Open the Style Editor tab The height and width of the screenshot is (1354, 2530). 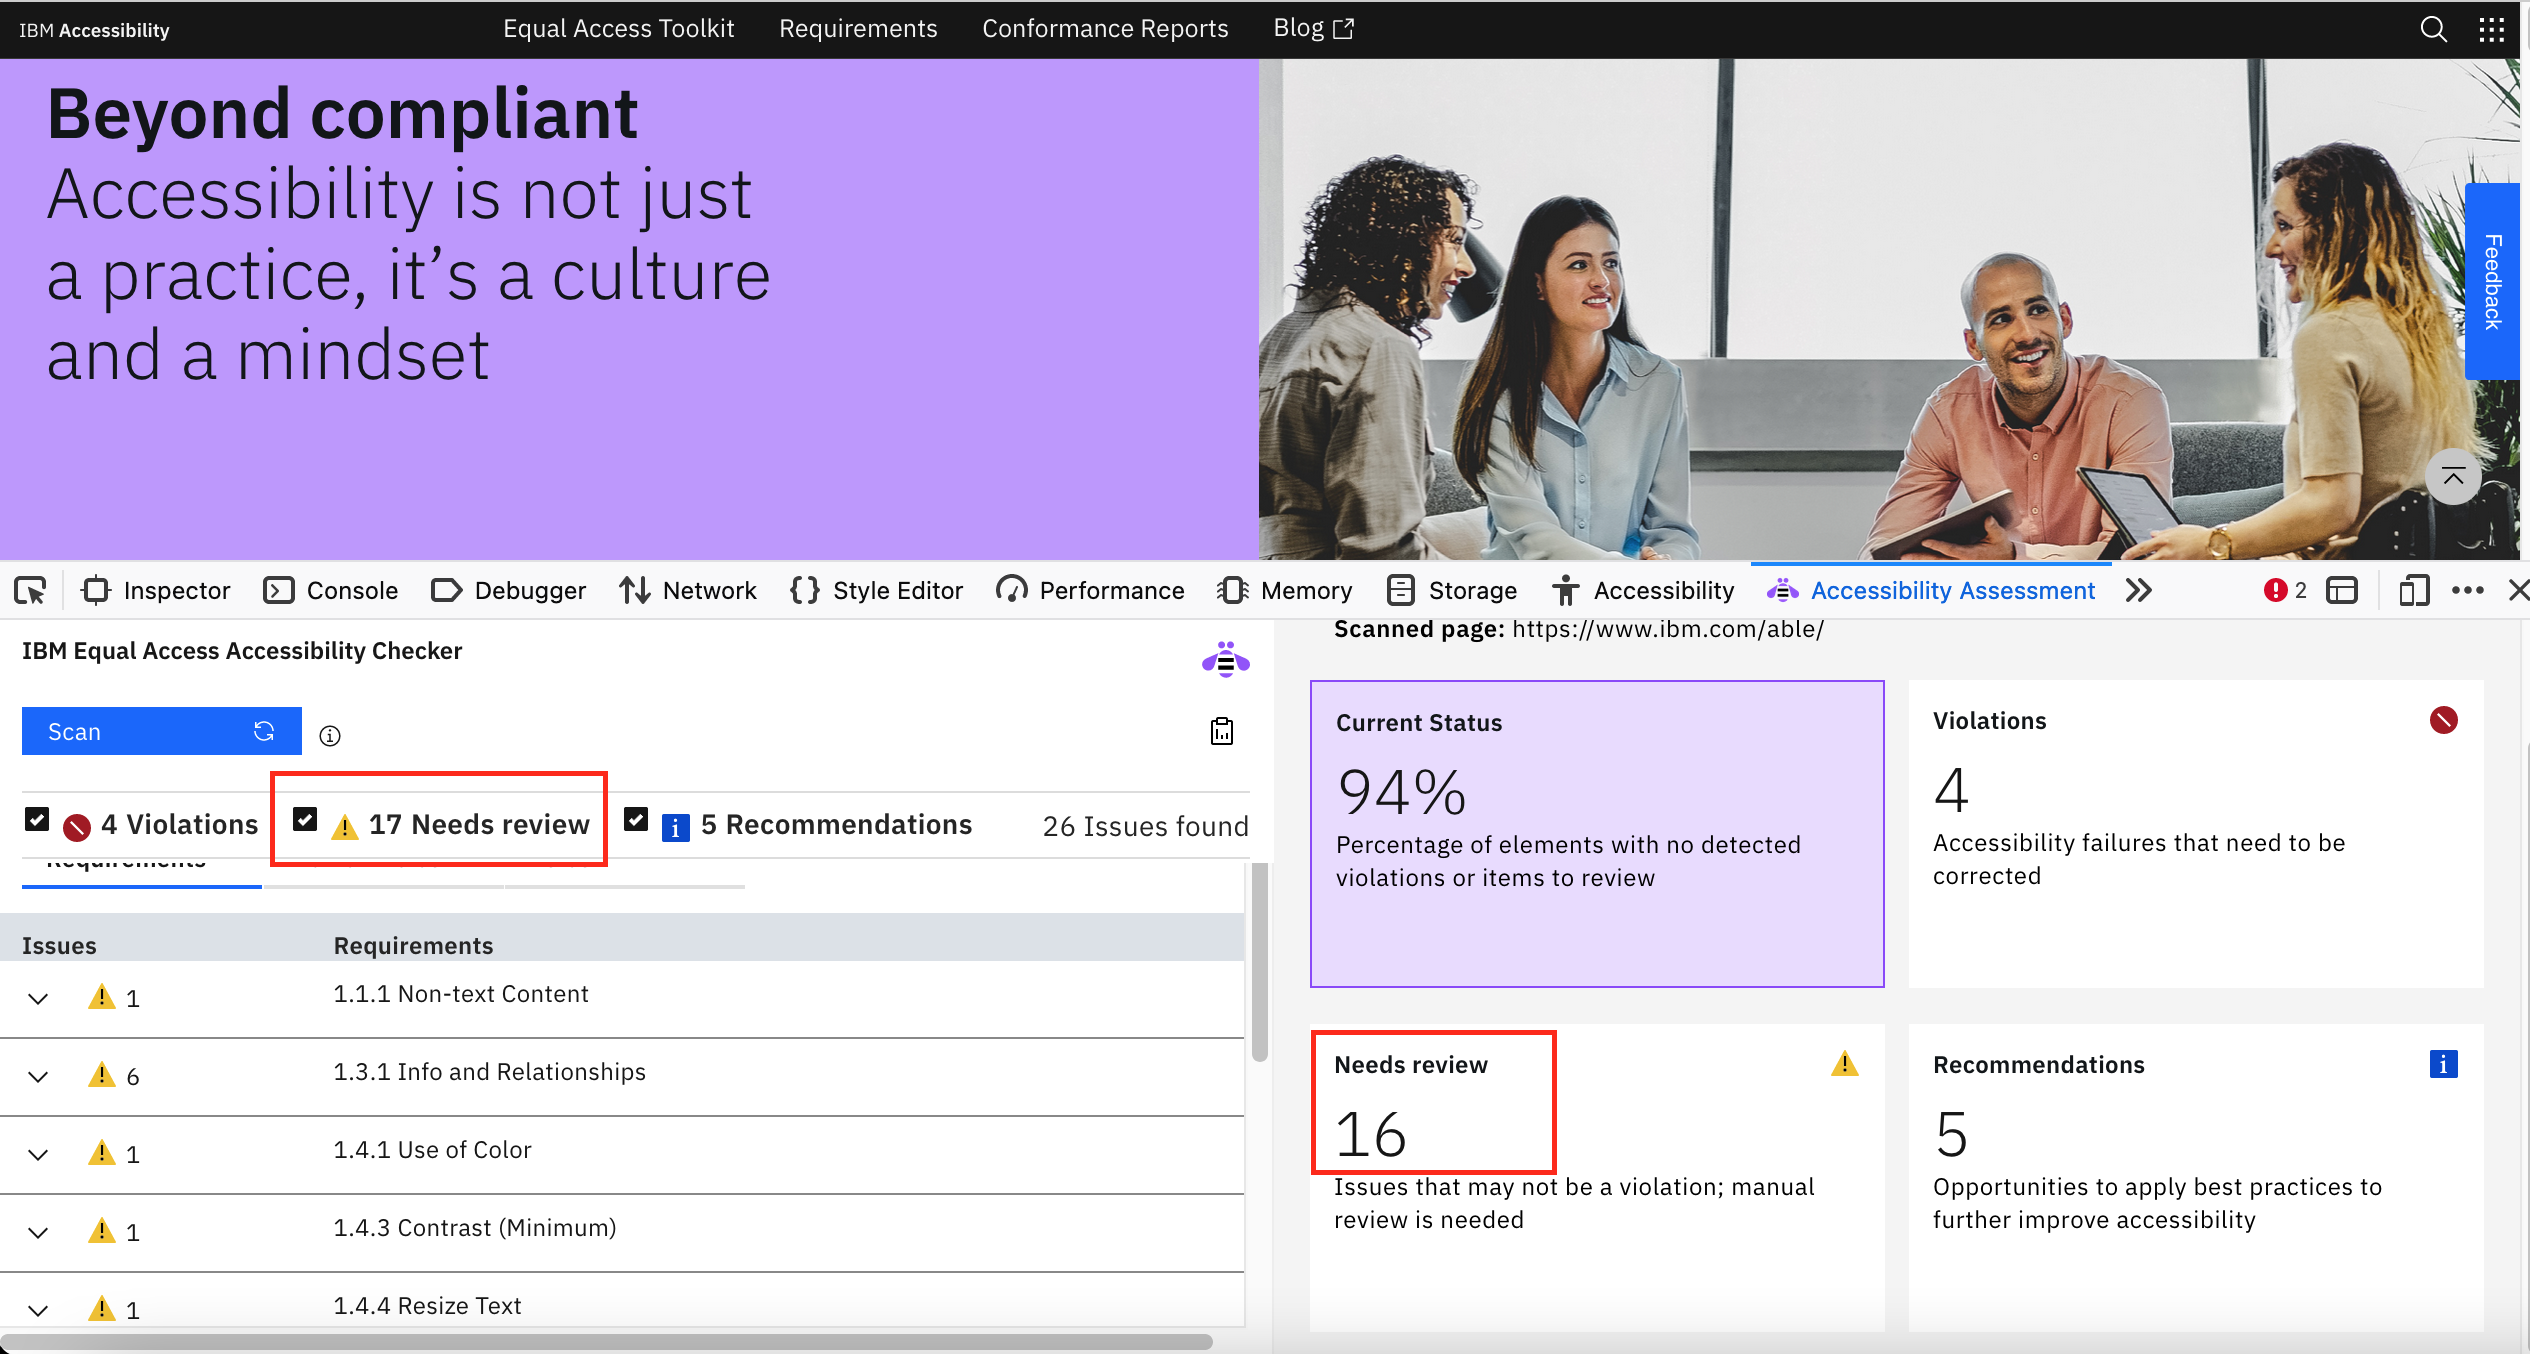(876, 590)
